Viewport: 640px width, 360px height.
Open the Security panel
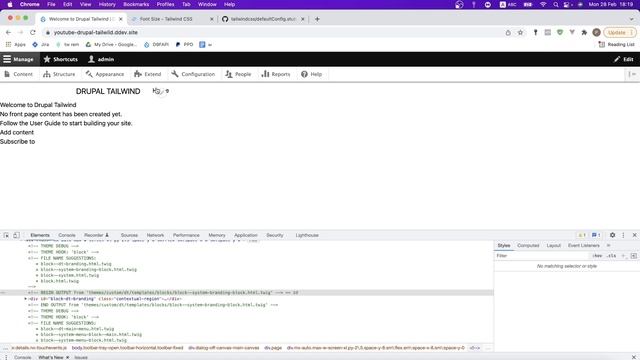[275, 235]
